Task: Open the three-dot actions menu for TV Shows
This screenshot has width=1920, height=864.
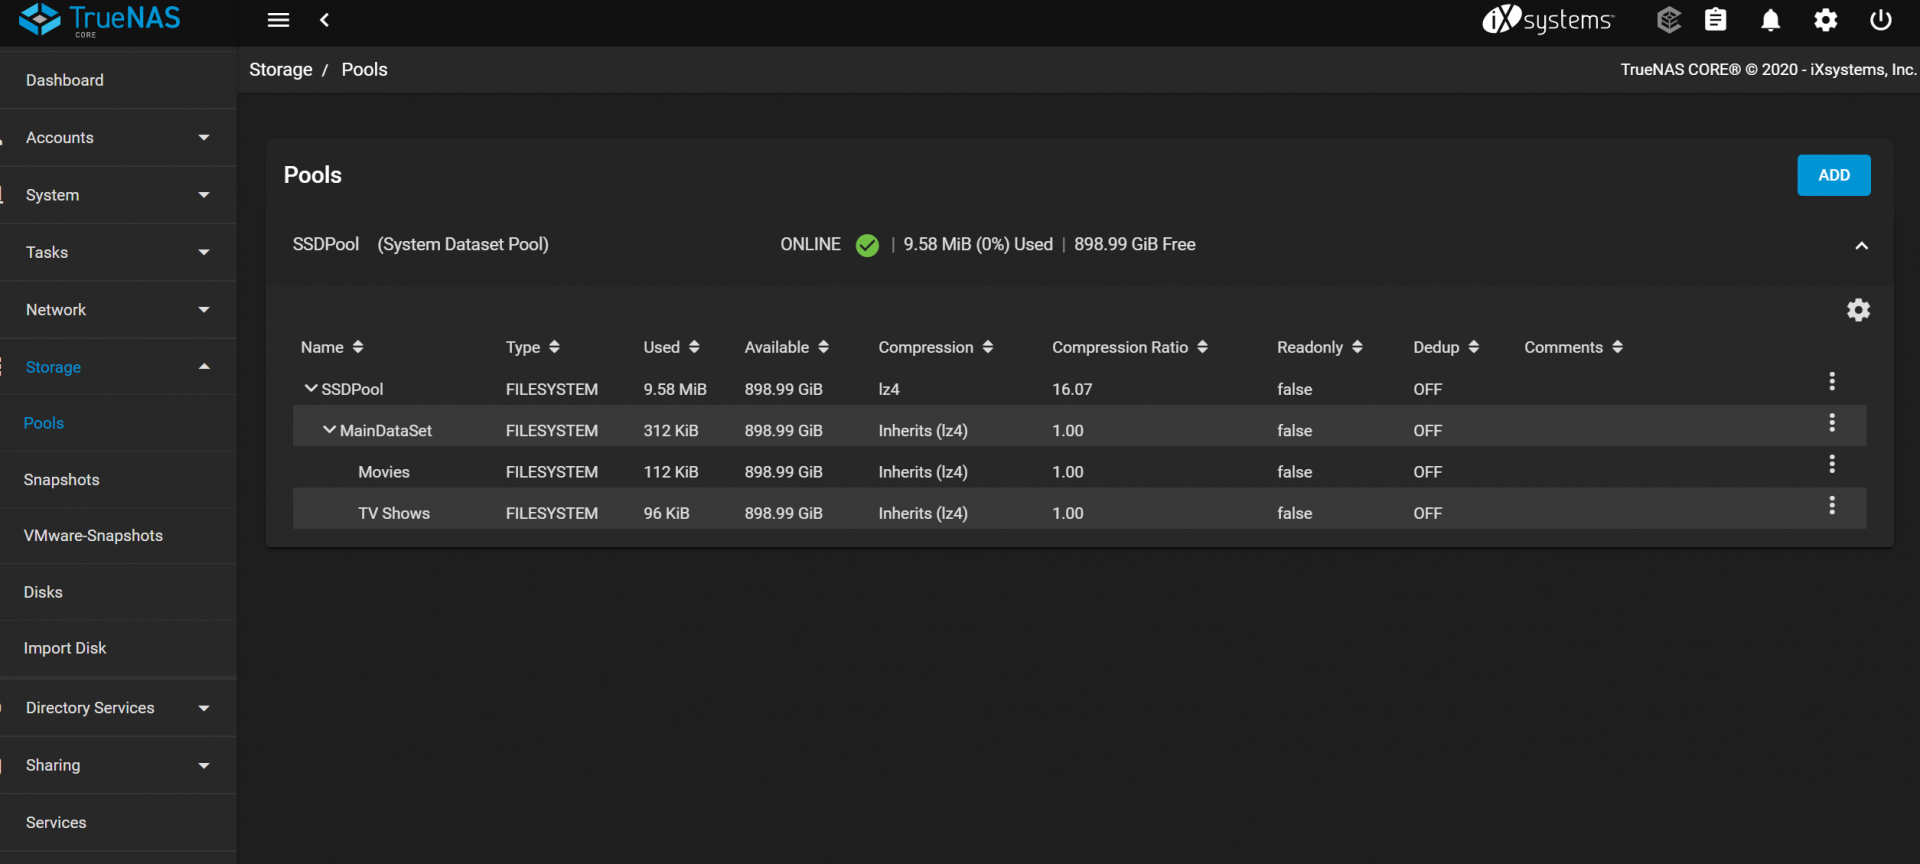Action: [x=1832, y=506]
